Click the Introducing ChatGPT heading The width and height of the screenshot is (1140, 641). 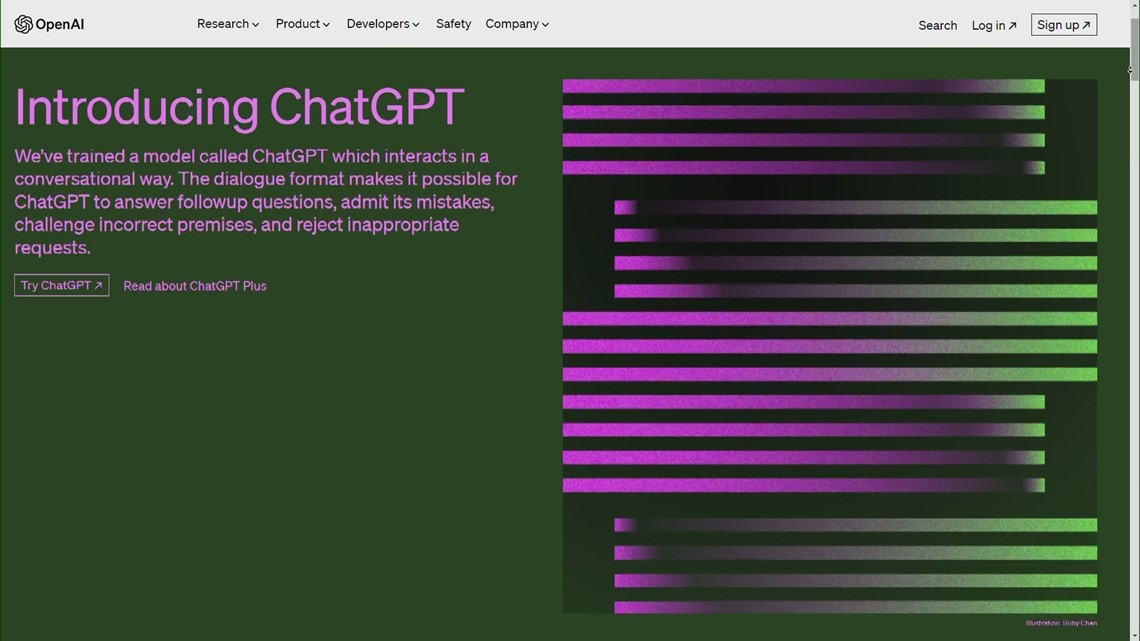point(239,108)
